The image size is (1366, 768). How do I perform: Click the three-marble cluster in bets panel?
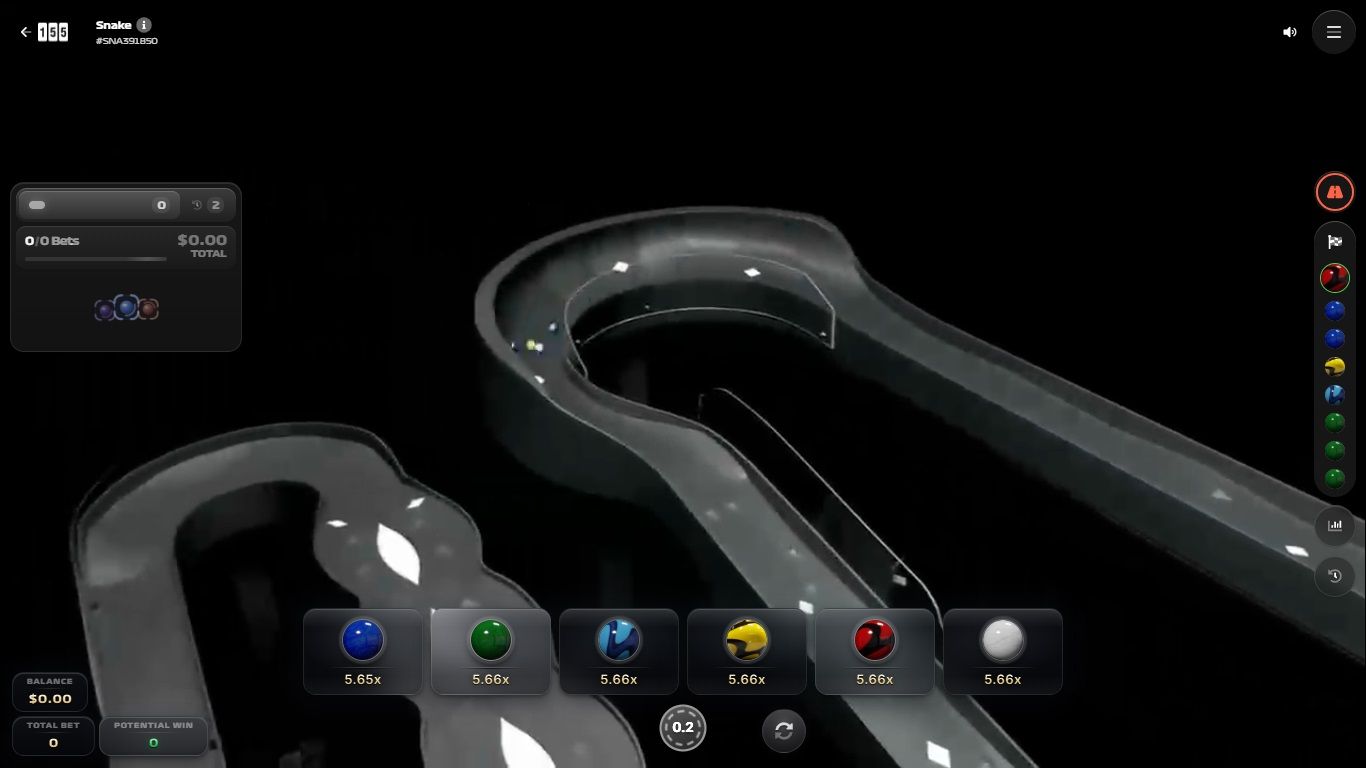(x=126, y=308)
